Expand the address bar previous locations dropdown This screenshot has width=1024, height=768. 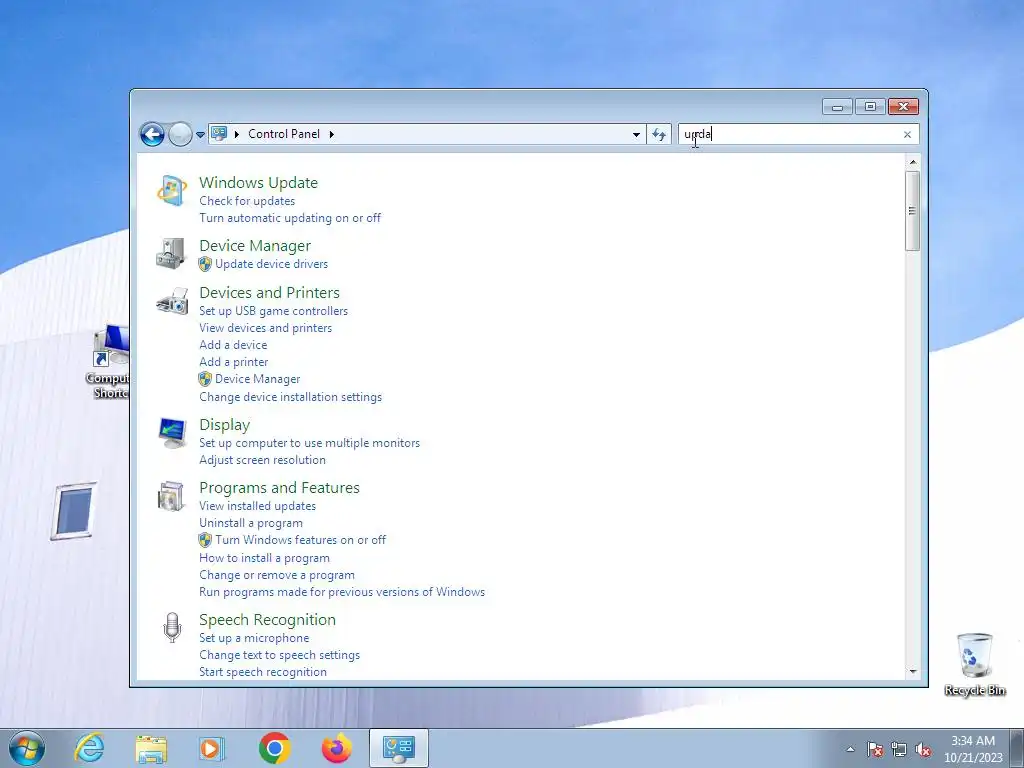[x=636, y=135]
